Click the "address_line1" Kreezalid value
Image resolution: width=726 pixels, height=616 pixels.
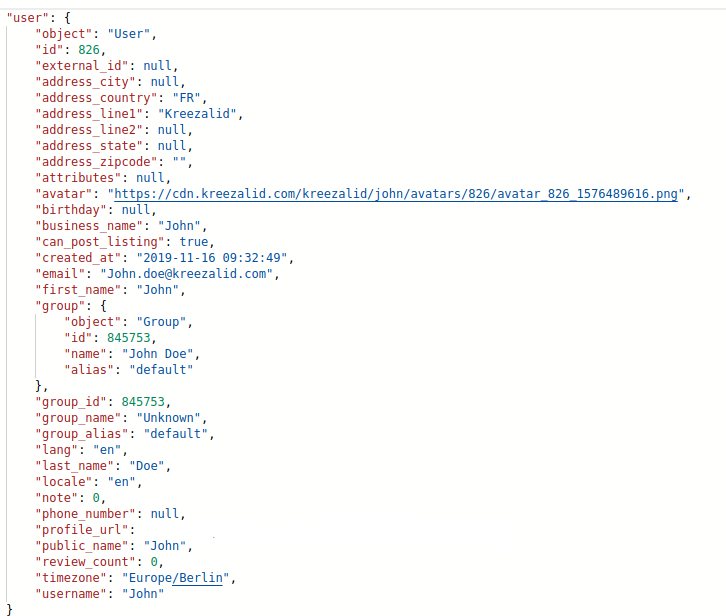(x=197, y=114)
